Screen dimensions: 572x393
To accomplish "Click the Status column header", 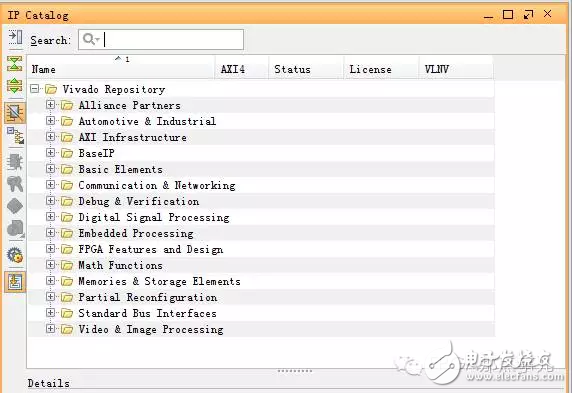I will pos(306,67).
